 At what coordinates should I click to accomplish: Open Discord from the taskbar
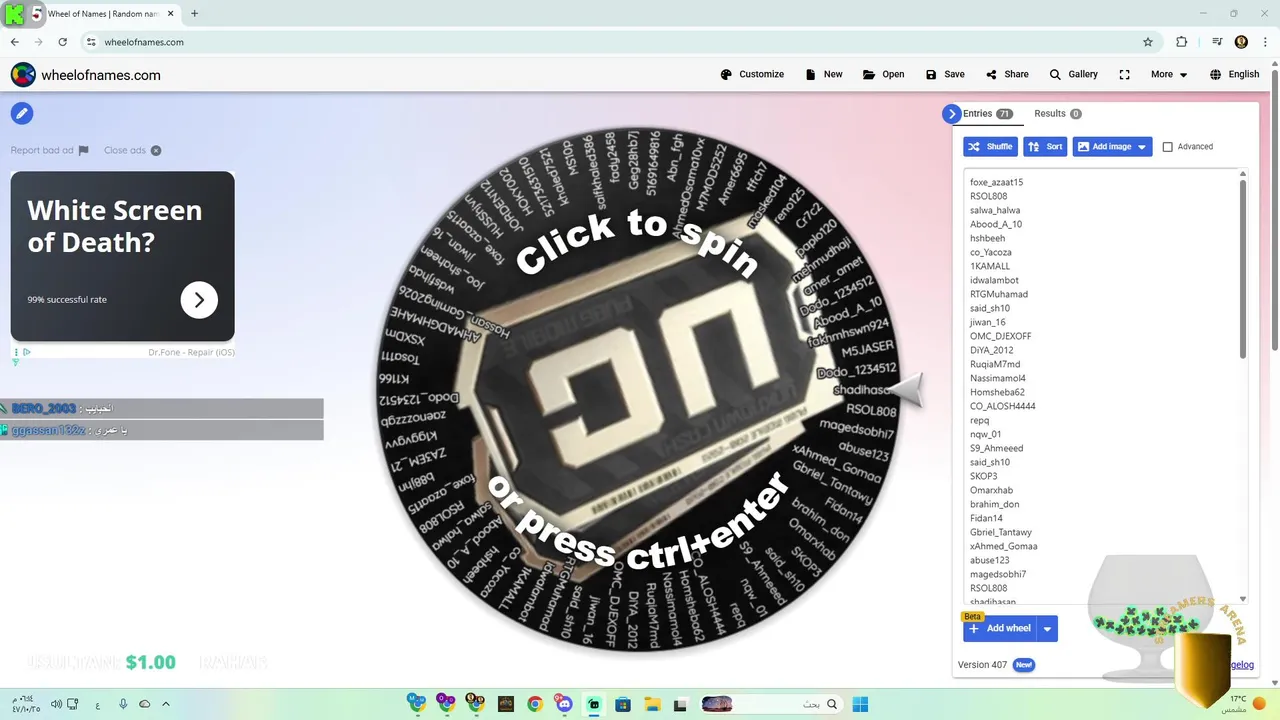[564, 704]
